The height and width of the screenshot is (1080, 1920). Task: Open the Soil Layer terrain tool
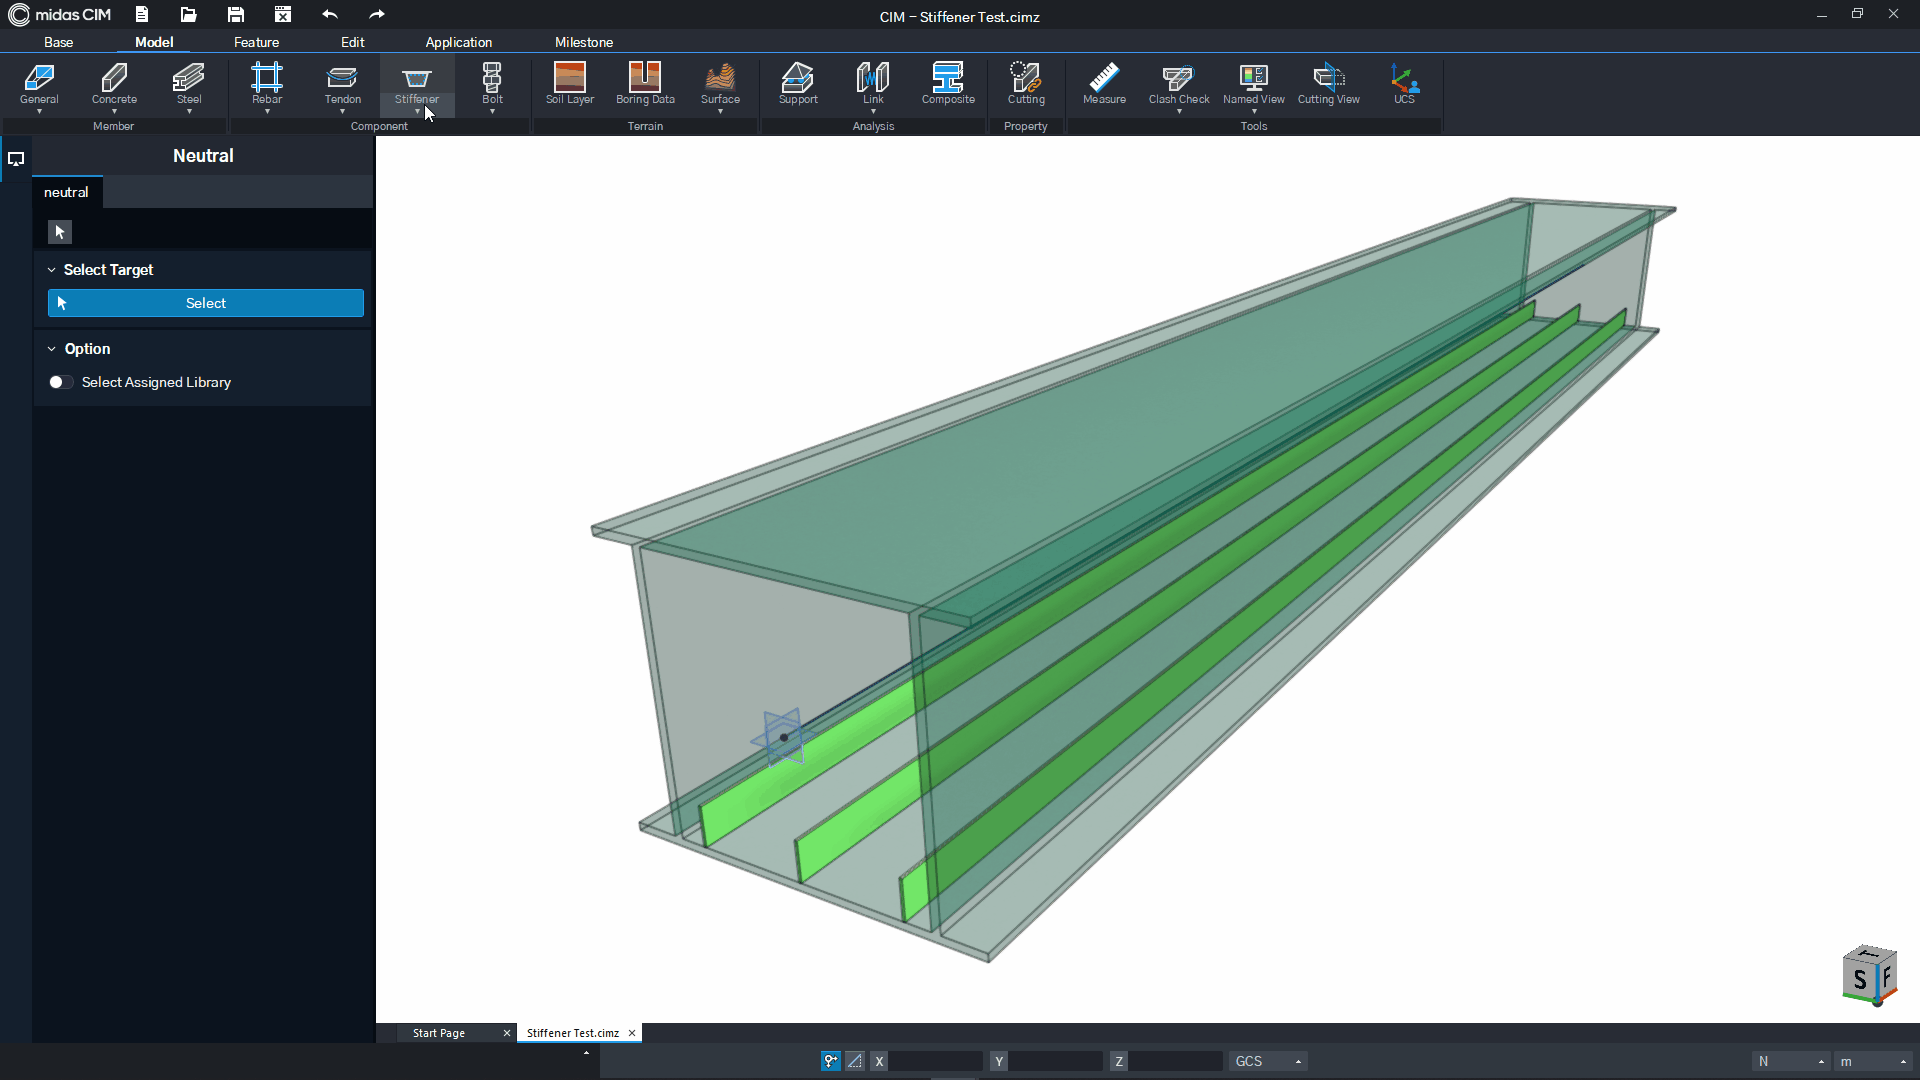tap(570, 84)
